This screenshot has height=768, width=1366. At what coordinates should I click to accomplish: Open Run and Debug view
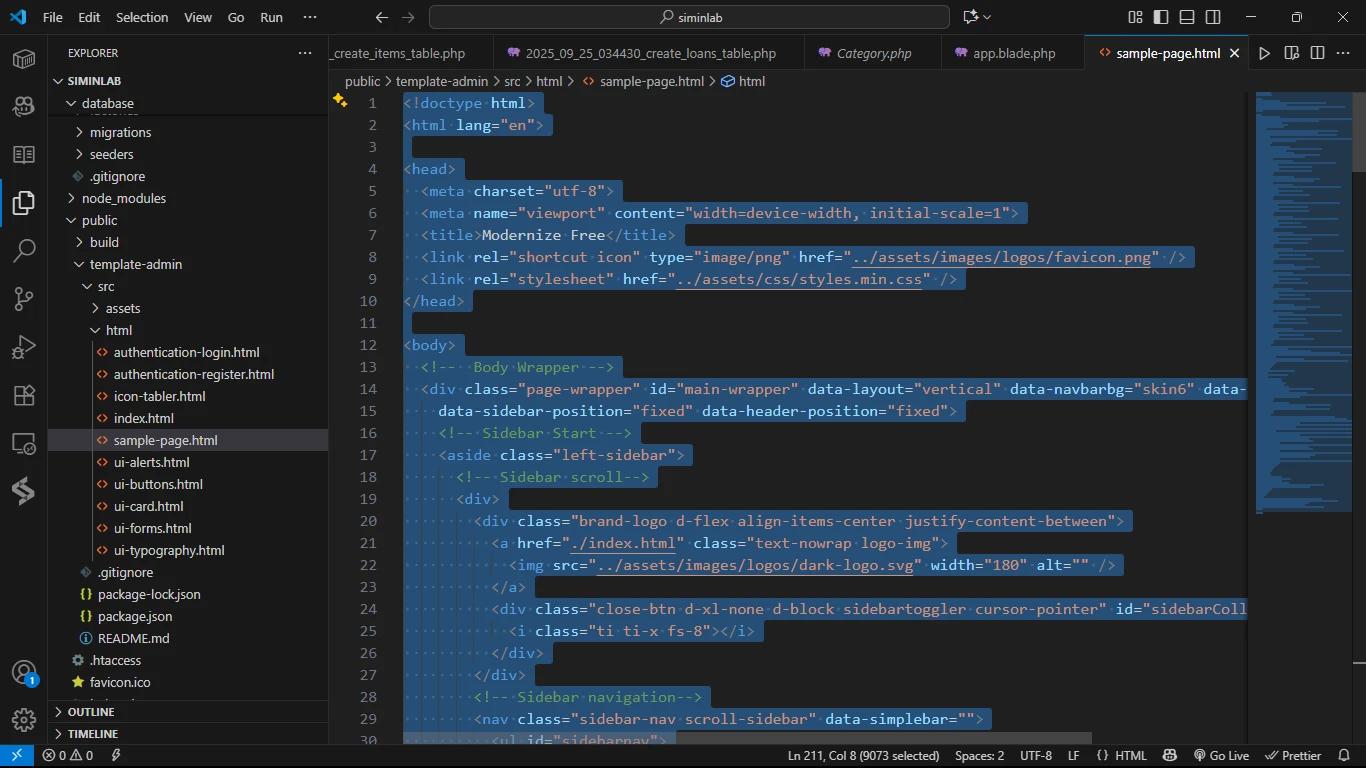click(x=24, y=347)
